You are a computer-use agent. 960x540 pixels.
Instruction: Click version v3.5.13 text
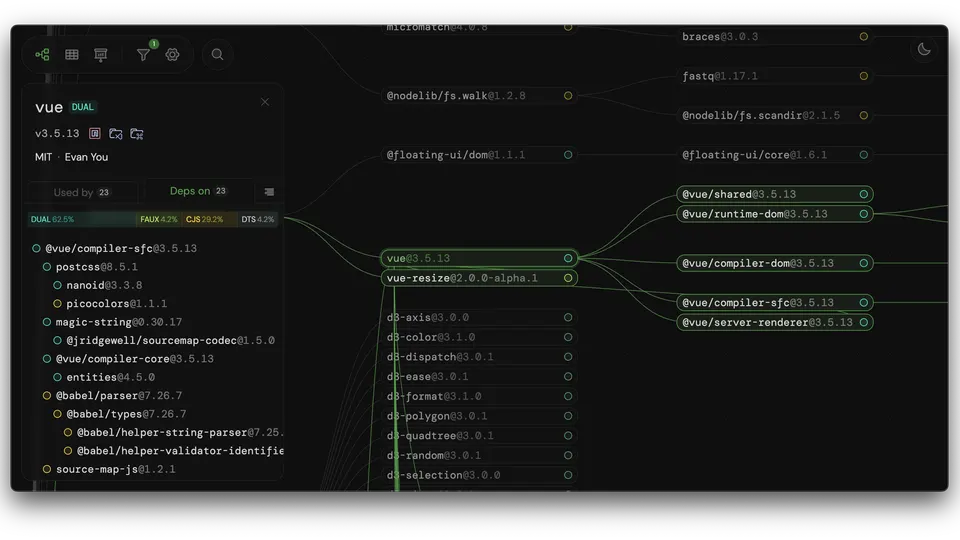[x=57, y=133]
